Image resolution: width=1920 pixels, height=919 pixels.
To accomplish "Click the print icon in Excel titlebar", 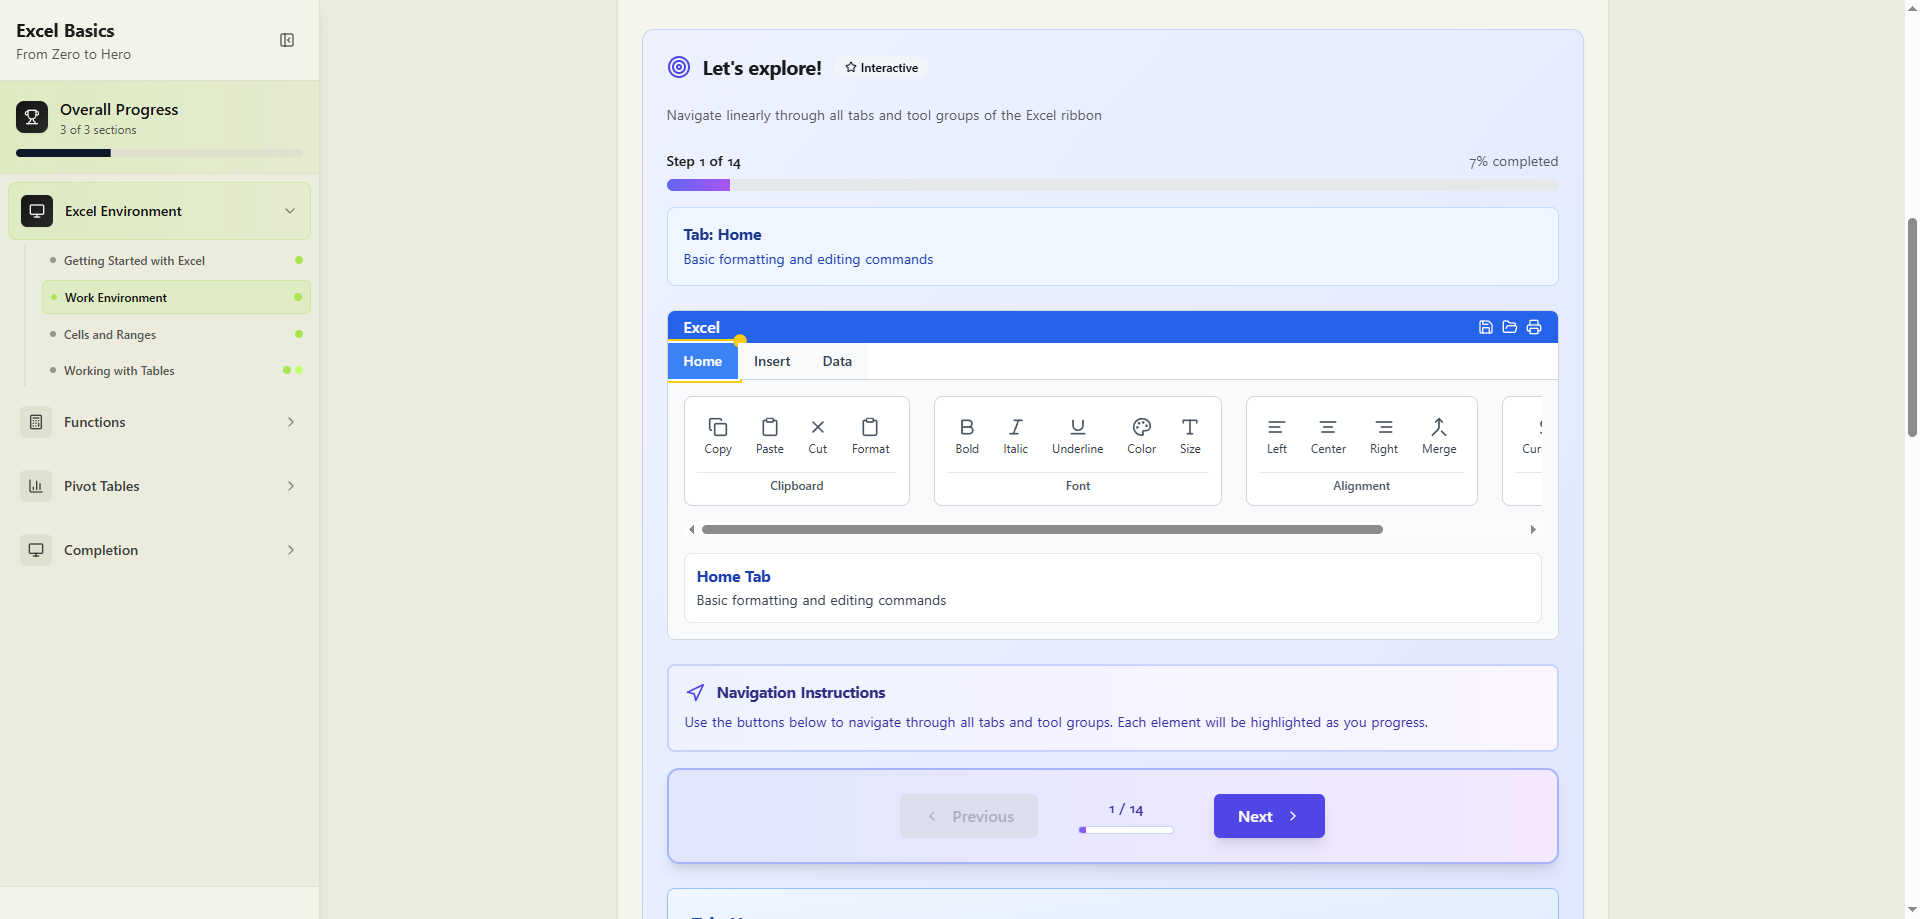I will click(1534, 327).
